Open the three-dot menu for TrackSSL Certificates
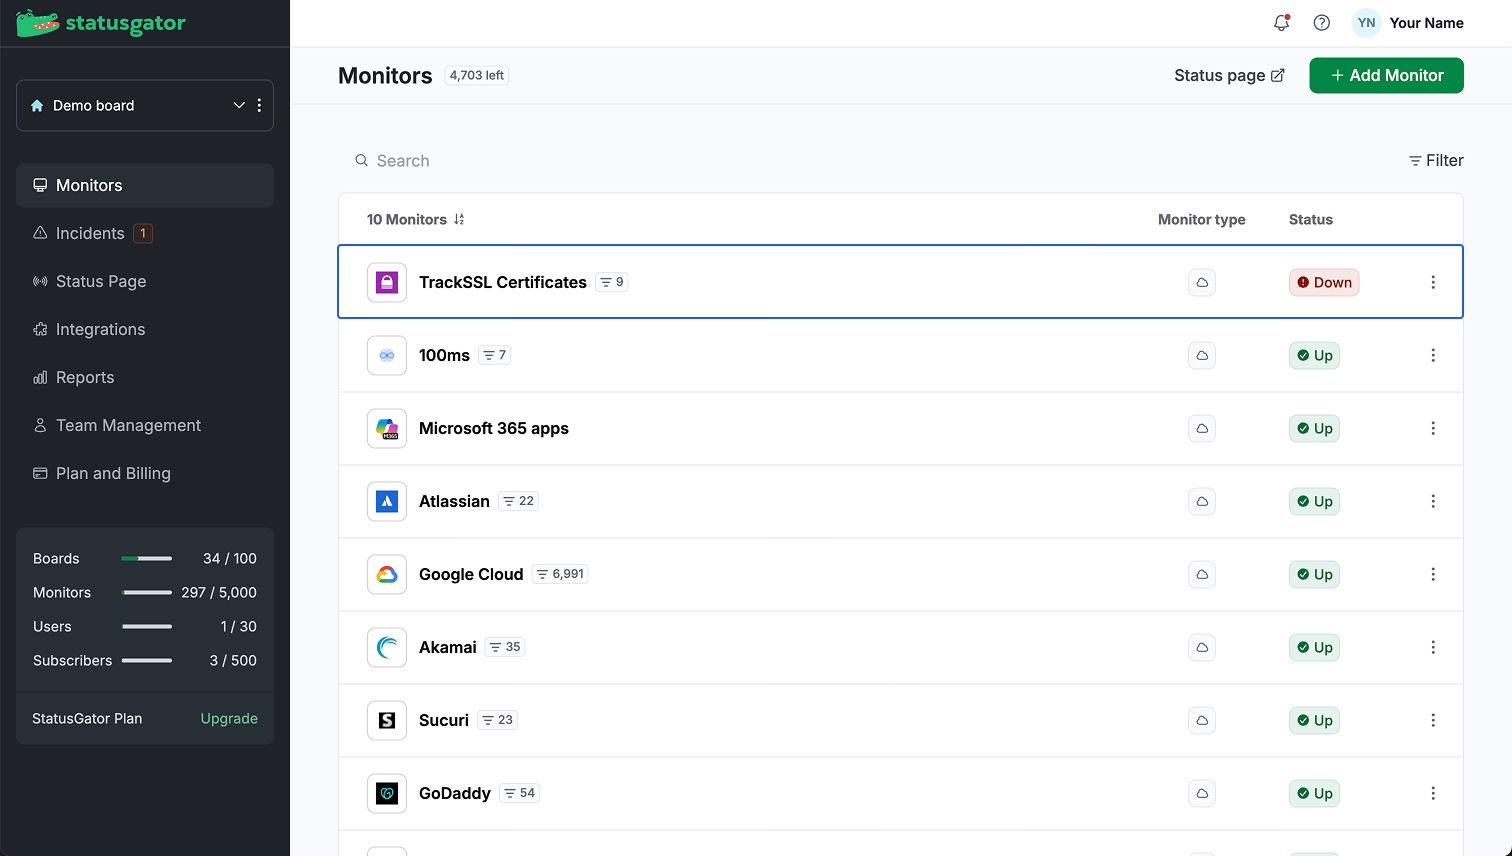Screen dimensions: 1512x856 click(1433, 282)
